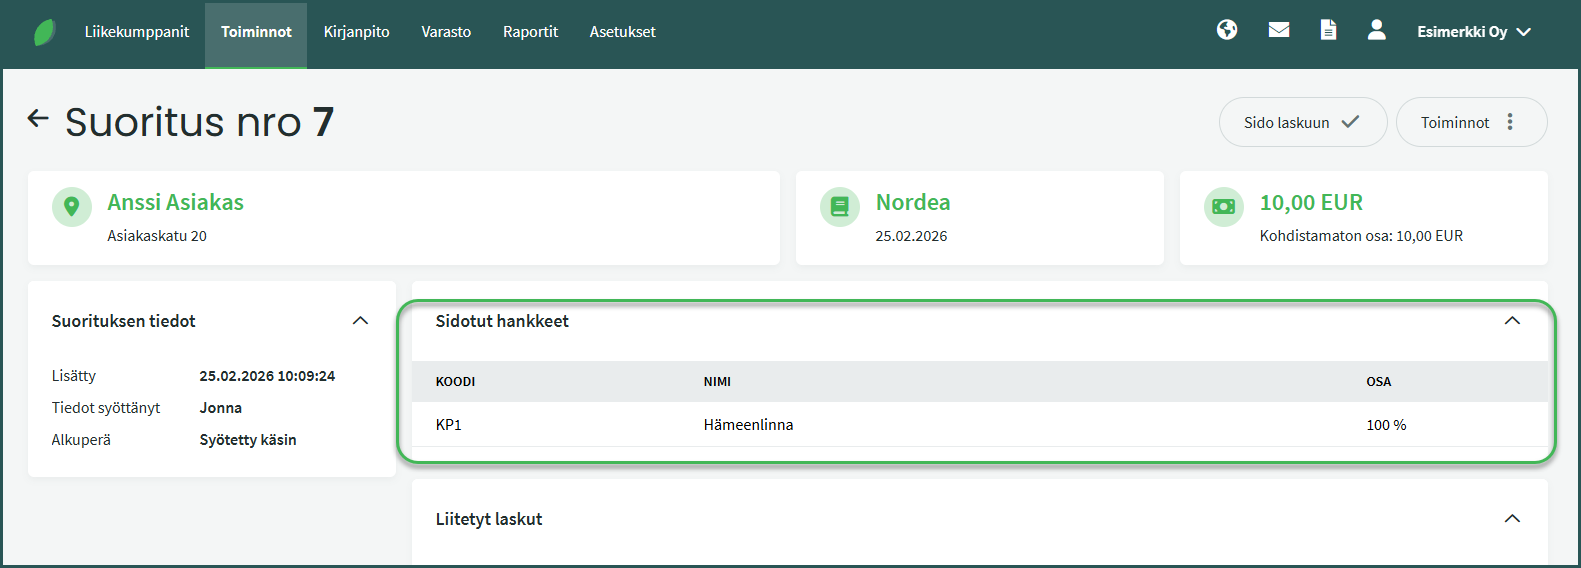Collapse the Sidotut hankkeet section
This screenshot has height=568, width=1581.
(x=1512, y=321)
